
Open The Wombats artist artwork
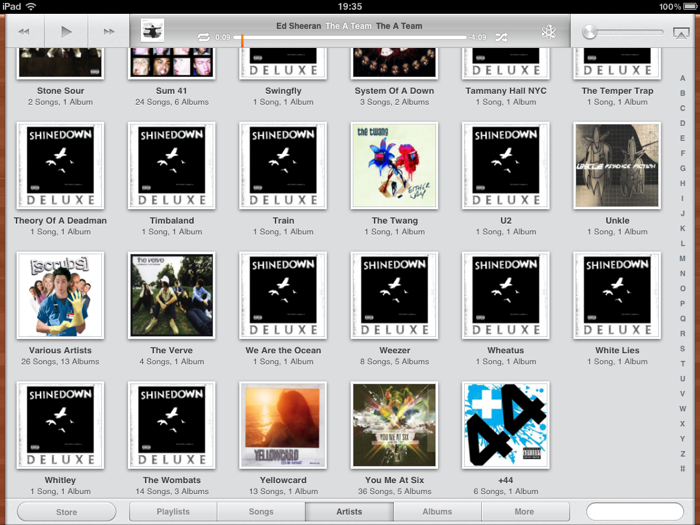pos(171,425)
